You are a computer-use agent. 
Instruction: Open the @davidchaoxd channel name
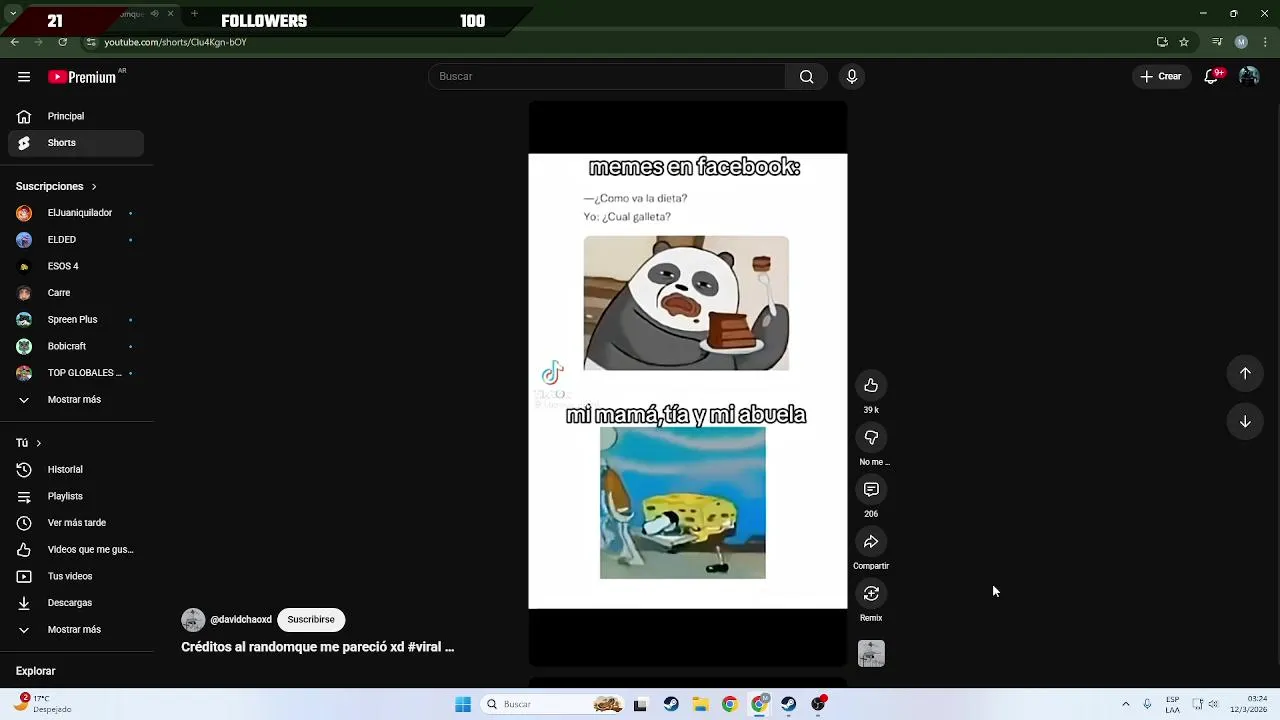click(241, 620)
